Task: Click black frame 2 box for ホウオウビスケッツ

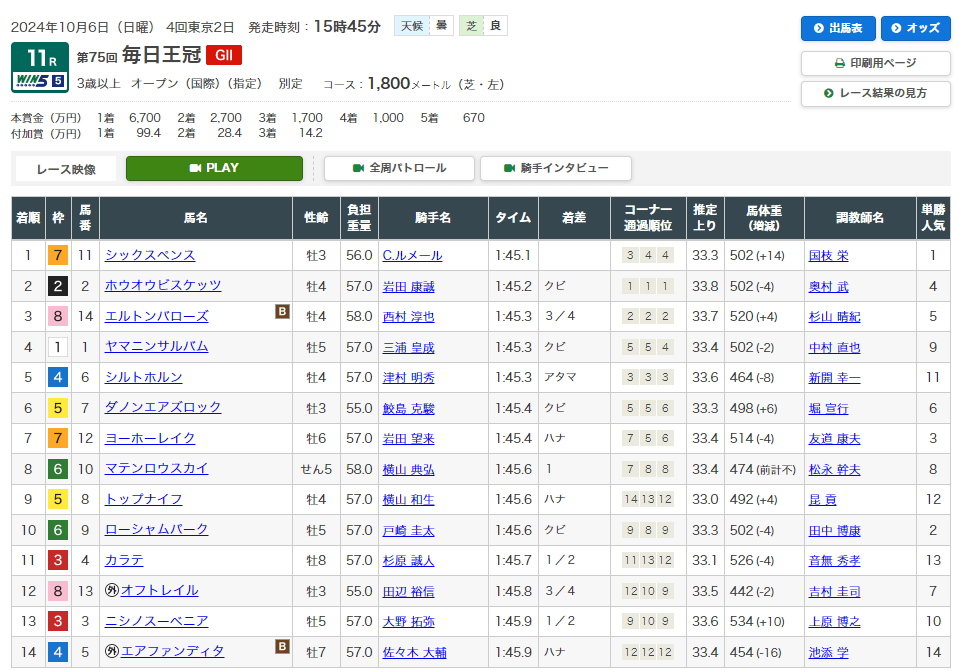Action: tap(58, 286)
